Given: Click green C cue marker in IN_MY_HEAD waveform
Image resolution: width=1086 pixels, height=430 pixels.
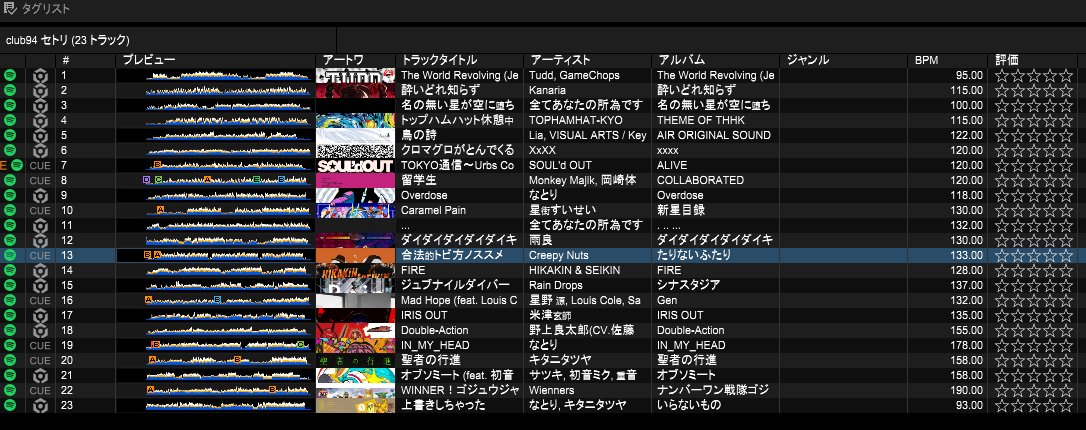Looking at the screenshot, I should (300, 343).
